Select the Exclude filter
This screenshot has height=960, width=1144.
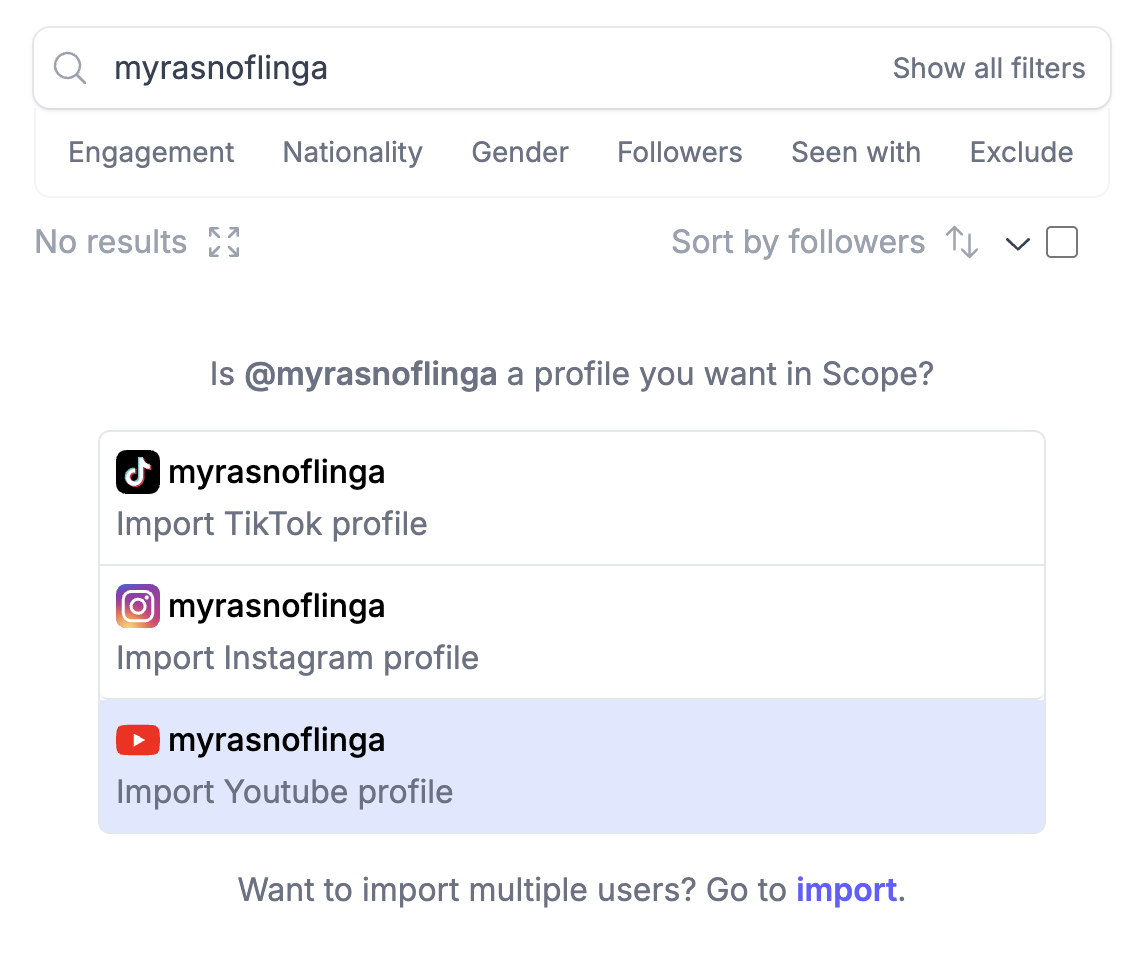(x=1021, y=152)
